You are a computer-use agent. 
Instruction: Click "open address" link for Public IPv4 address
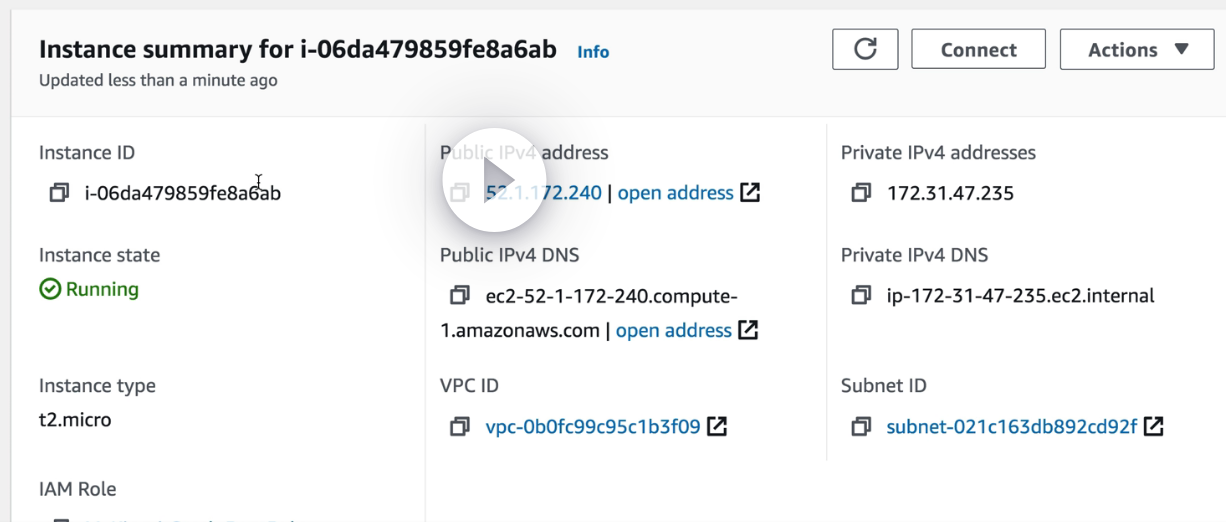pyautogui.click(x=675, y=193)
